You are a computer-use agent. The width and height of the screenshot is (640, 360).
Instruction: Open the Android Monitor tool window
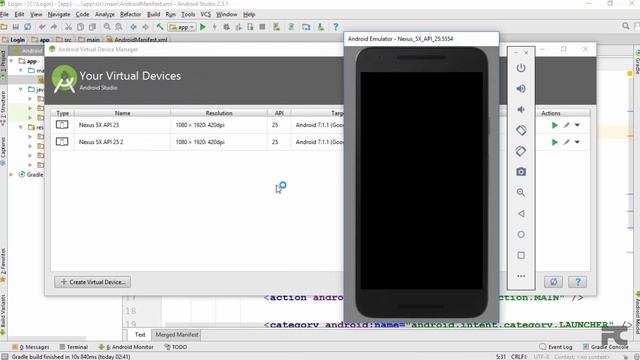coord(126,347)
